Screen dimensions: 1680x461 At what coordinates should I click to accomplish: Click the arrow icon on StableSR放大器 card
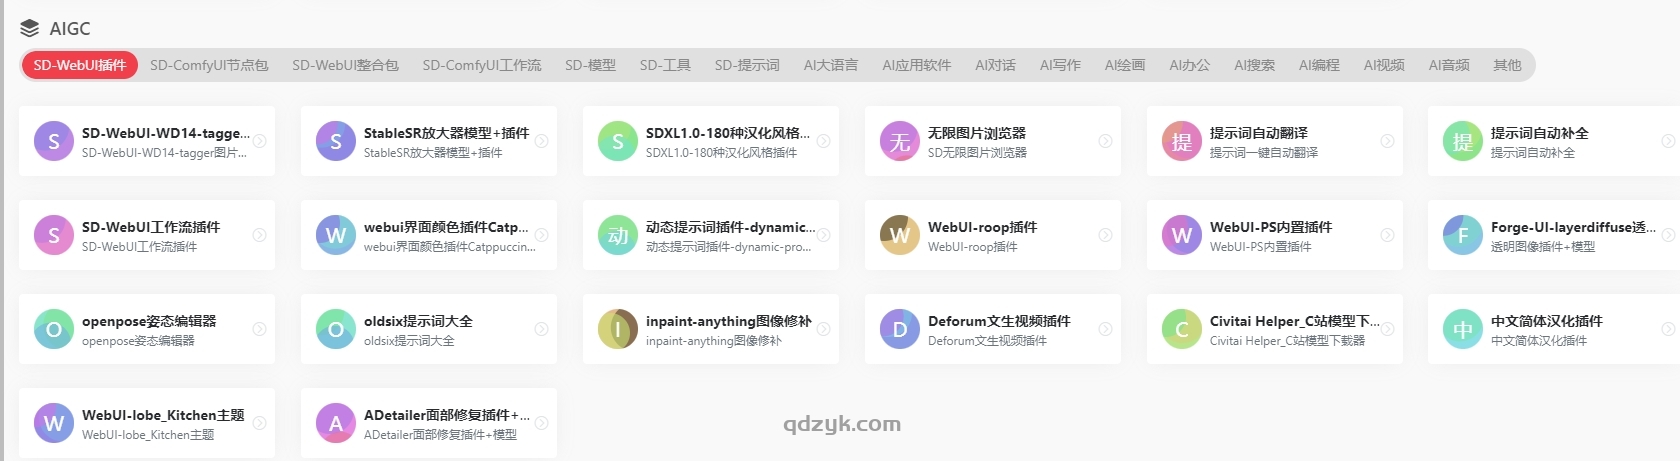pos(542,141)
